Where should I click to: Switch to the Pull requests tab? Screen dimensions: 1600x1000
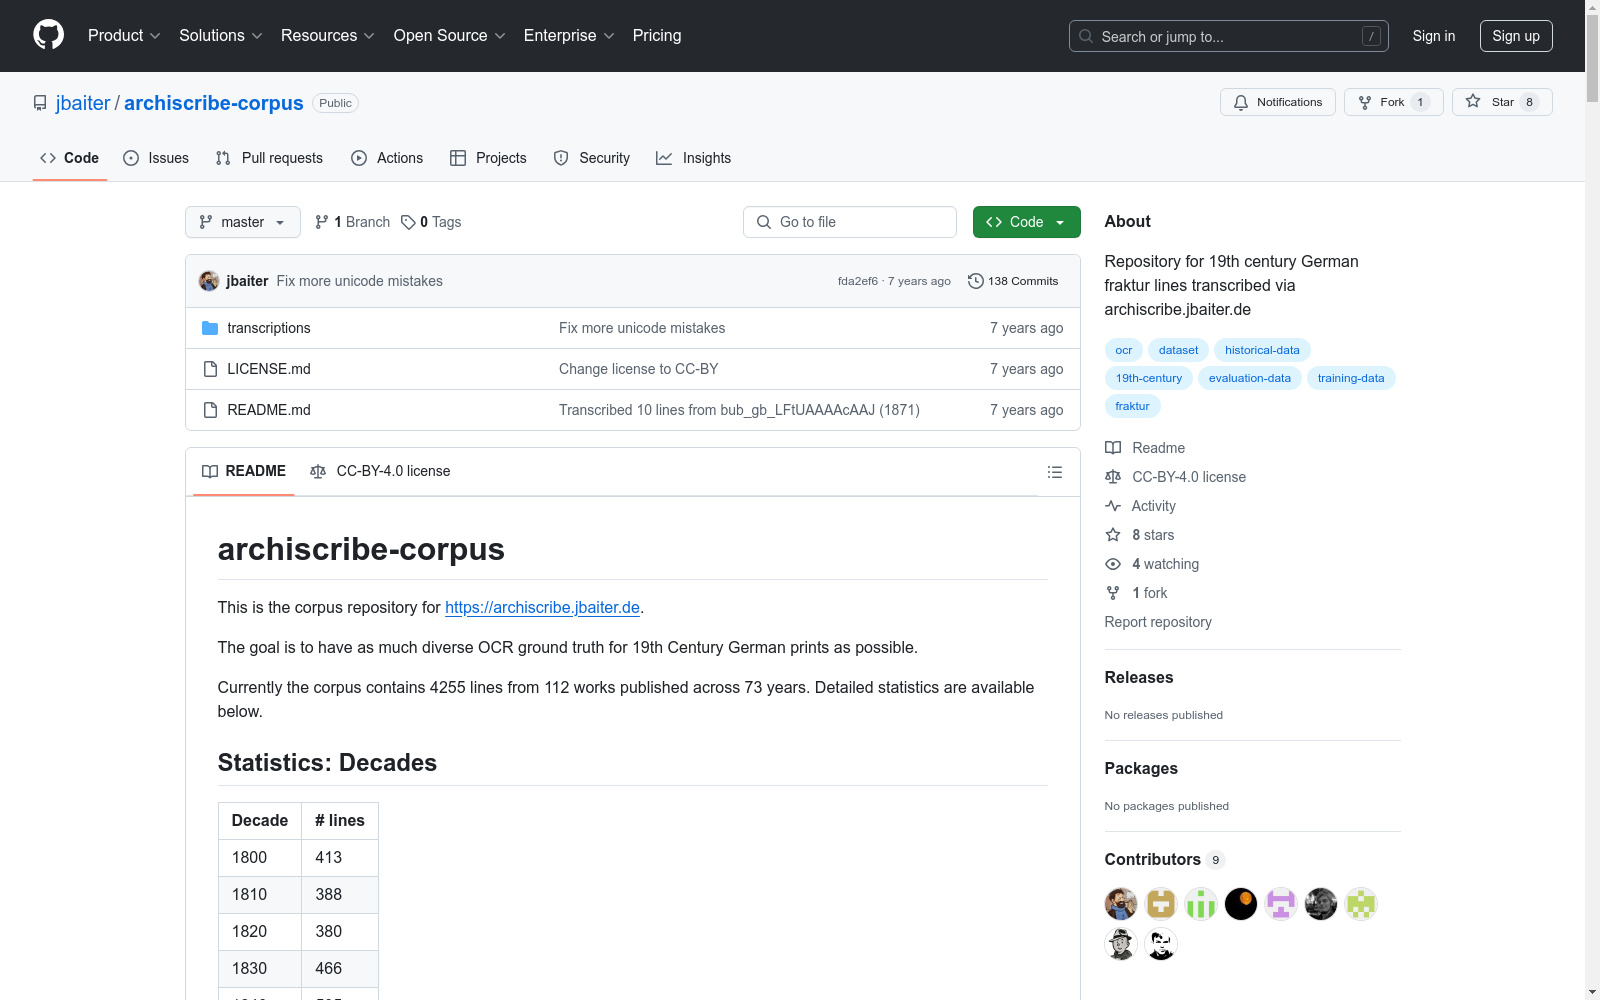pos(269,158)
